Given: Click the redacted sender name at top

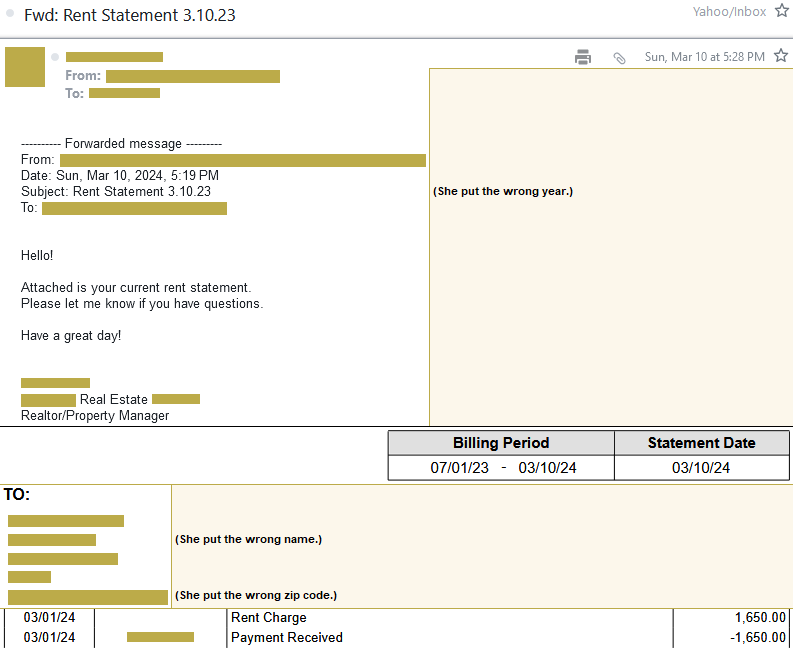Looking at the screenshot, I should point(114,57).
